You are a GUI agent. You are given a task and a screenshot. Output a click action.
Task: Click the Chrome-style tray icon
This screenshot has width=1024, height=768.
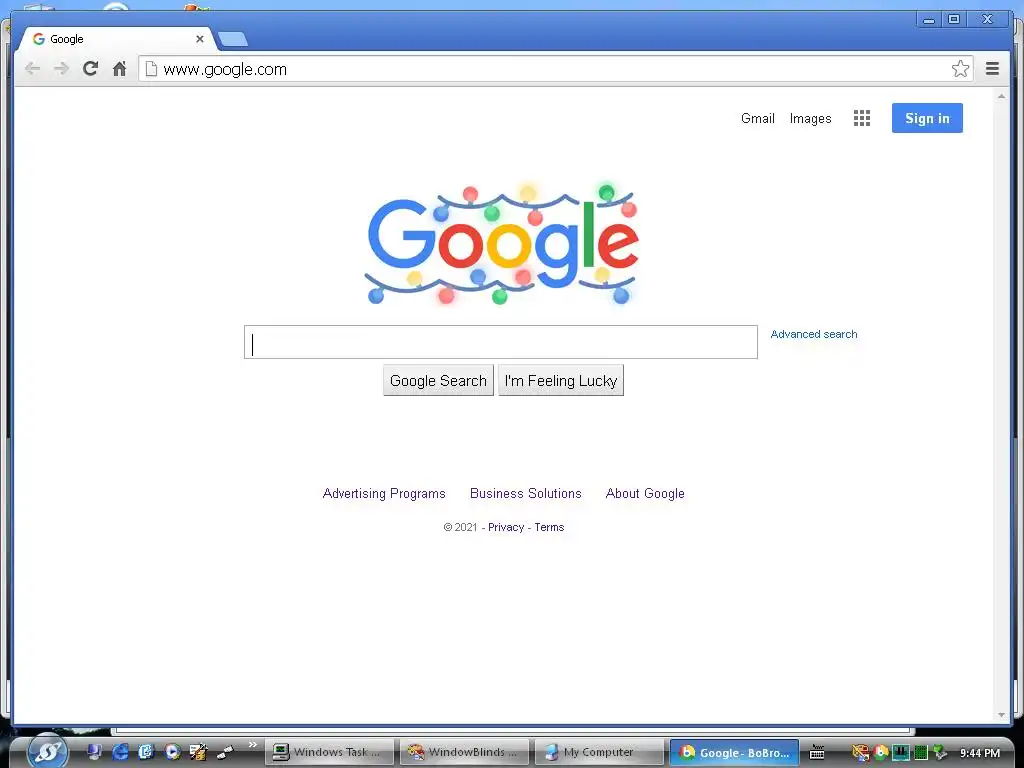tap(882, 753)
